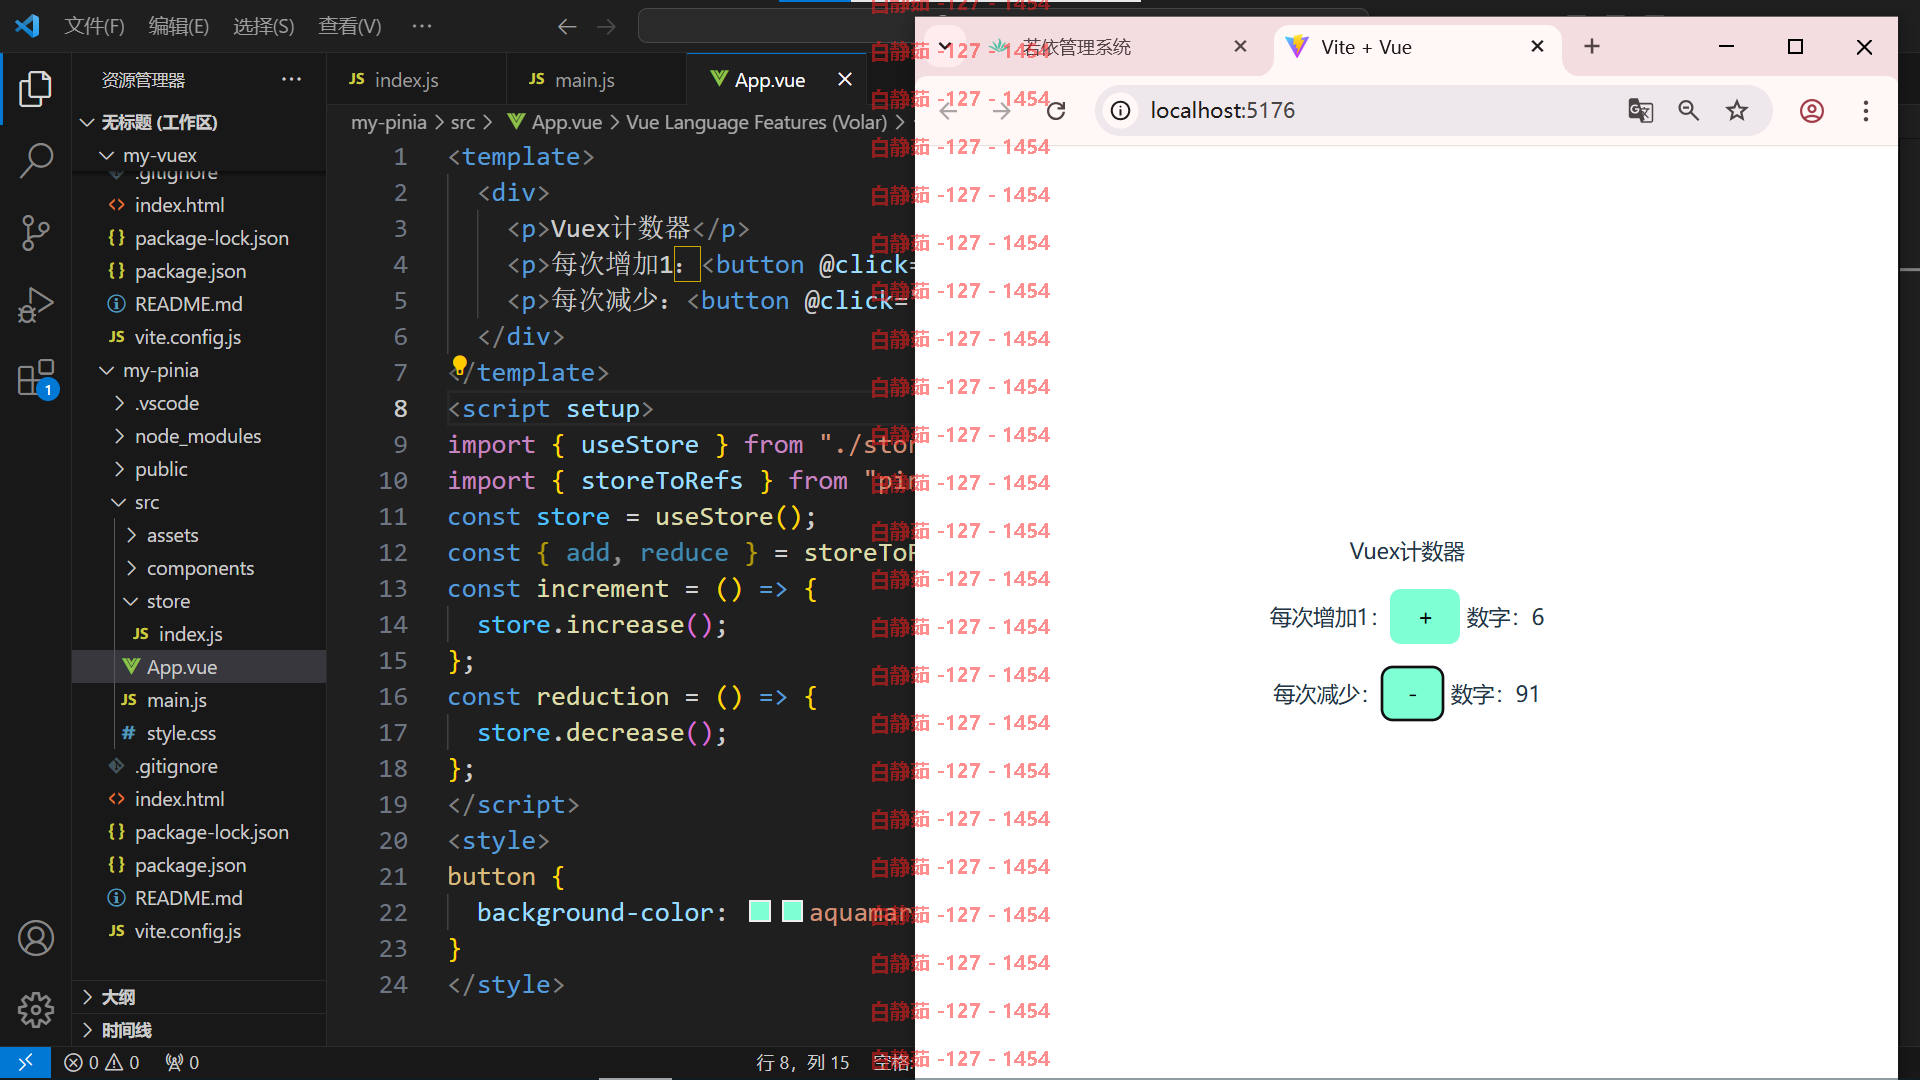The width and height of the screenshot is (1920, 1080).
Task: Click VS Code go forward arrow
Action: tap(606, 26)
